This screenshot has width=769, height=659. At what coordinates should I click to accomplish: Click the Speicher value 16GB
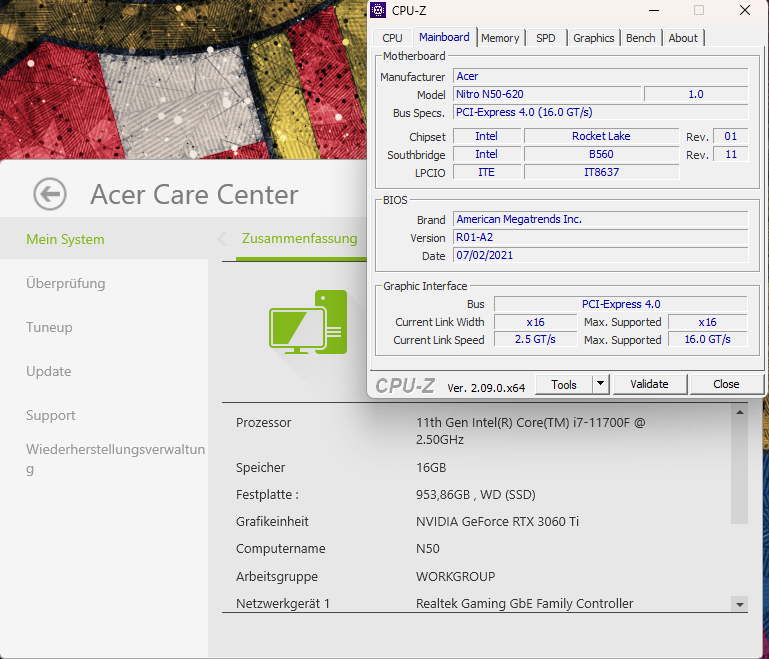(x=431, y=468)
